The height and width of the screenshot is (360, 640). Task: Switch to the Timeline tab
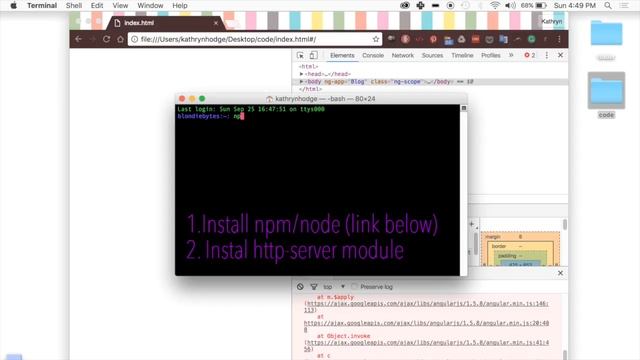(x=462, y=55)
